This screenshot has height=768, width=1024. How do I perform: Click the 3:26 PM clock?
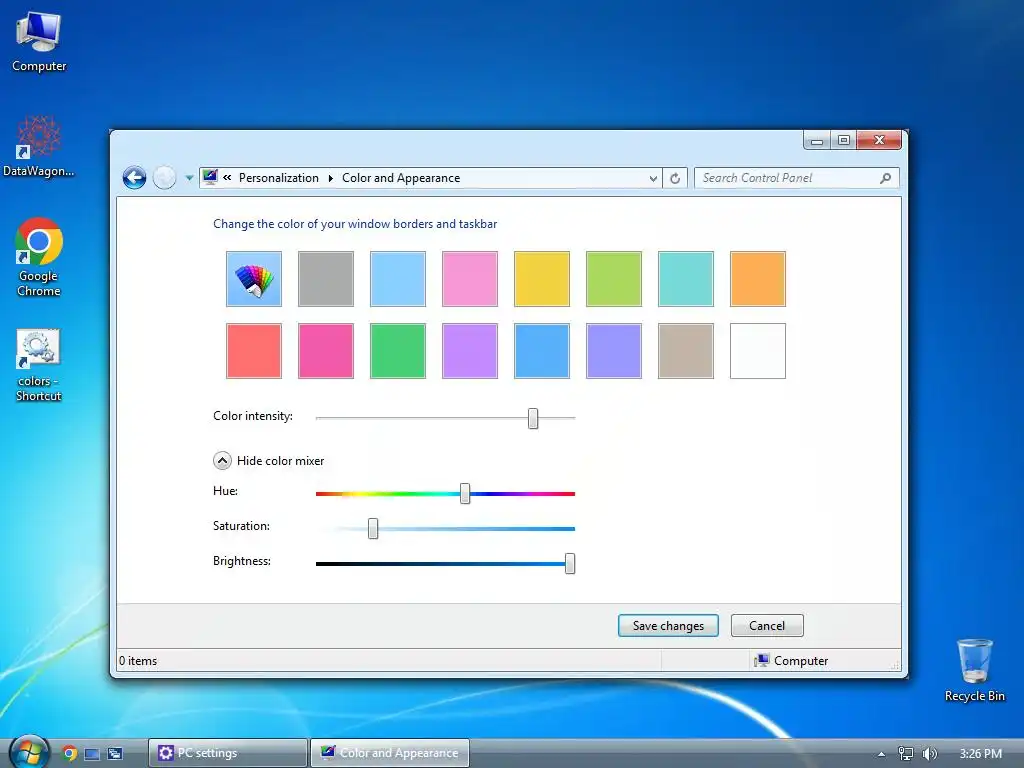(x=980, y=754)
